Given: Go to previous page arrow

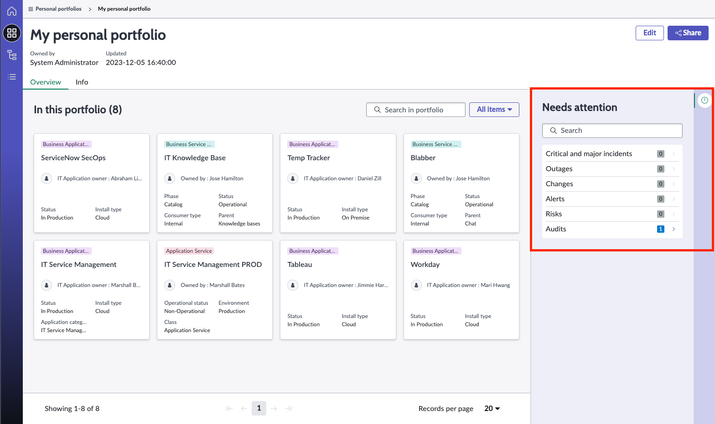Looking at the screenshot, I should pyautogui.click(x=244, y=408).
